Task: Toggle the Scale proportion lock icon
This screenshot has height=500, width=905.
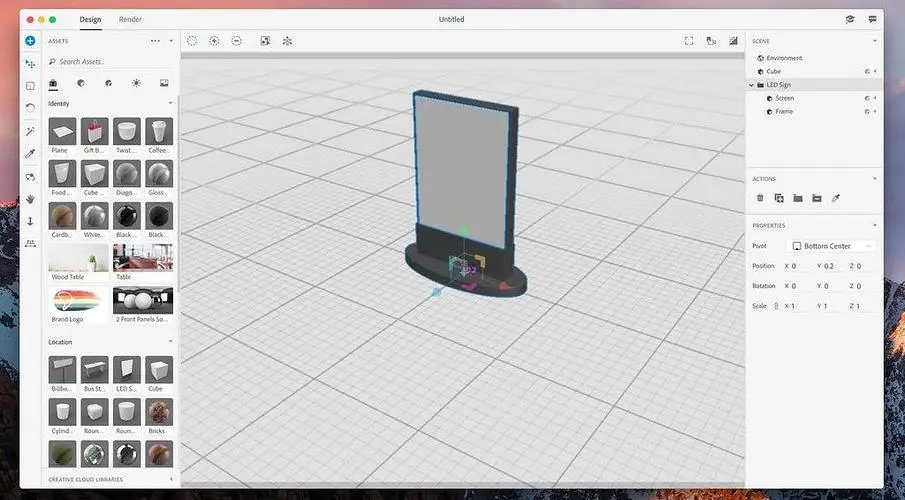Action: tap(776, 306)
